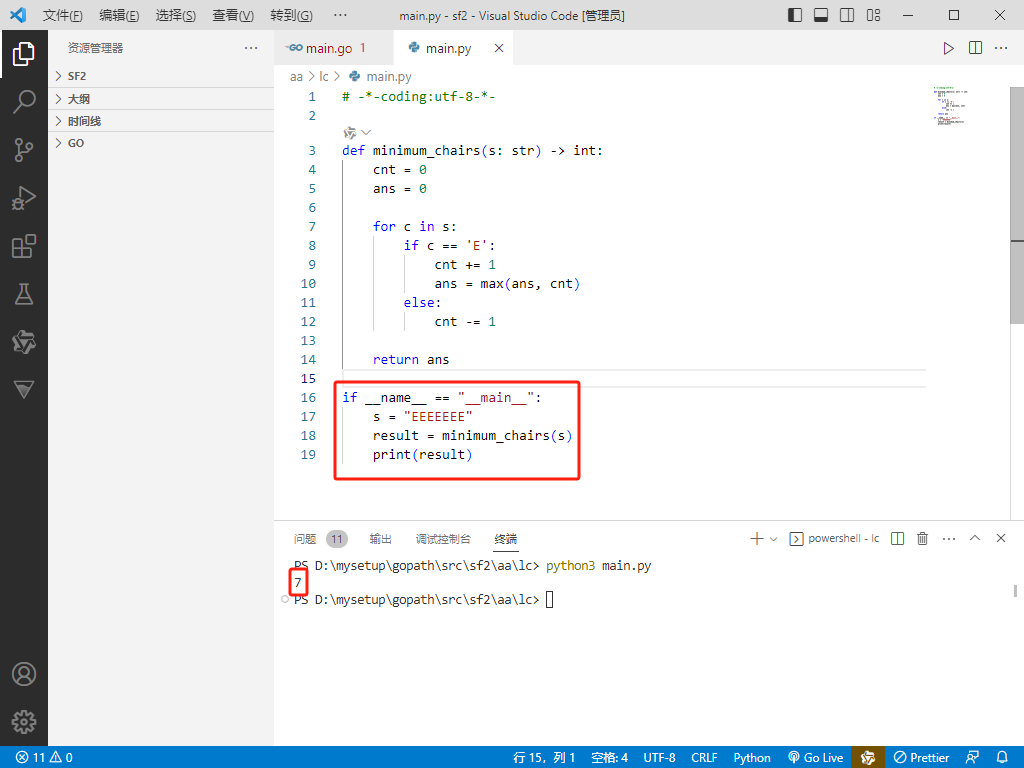Select the 终端 terminal tab

[505, 539]
